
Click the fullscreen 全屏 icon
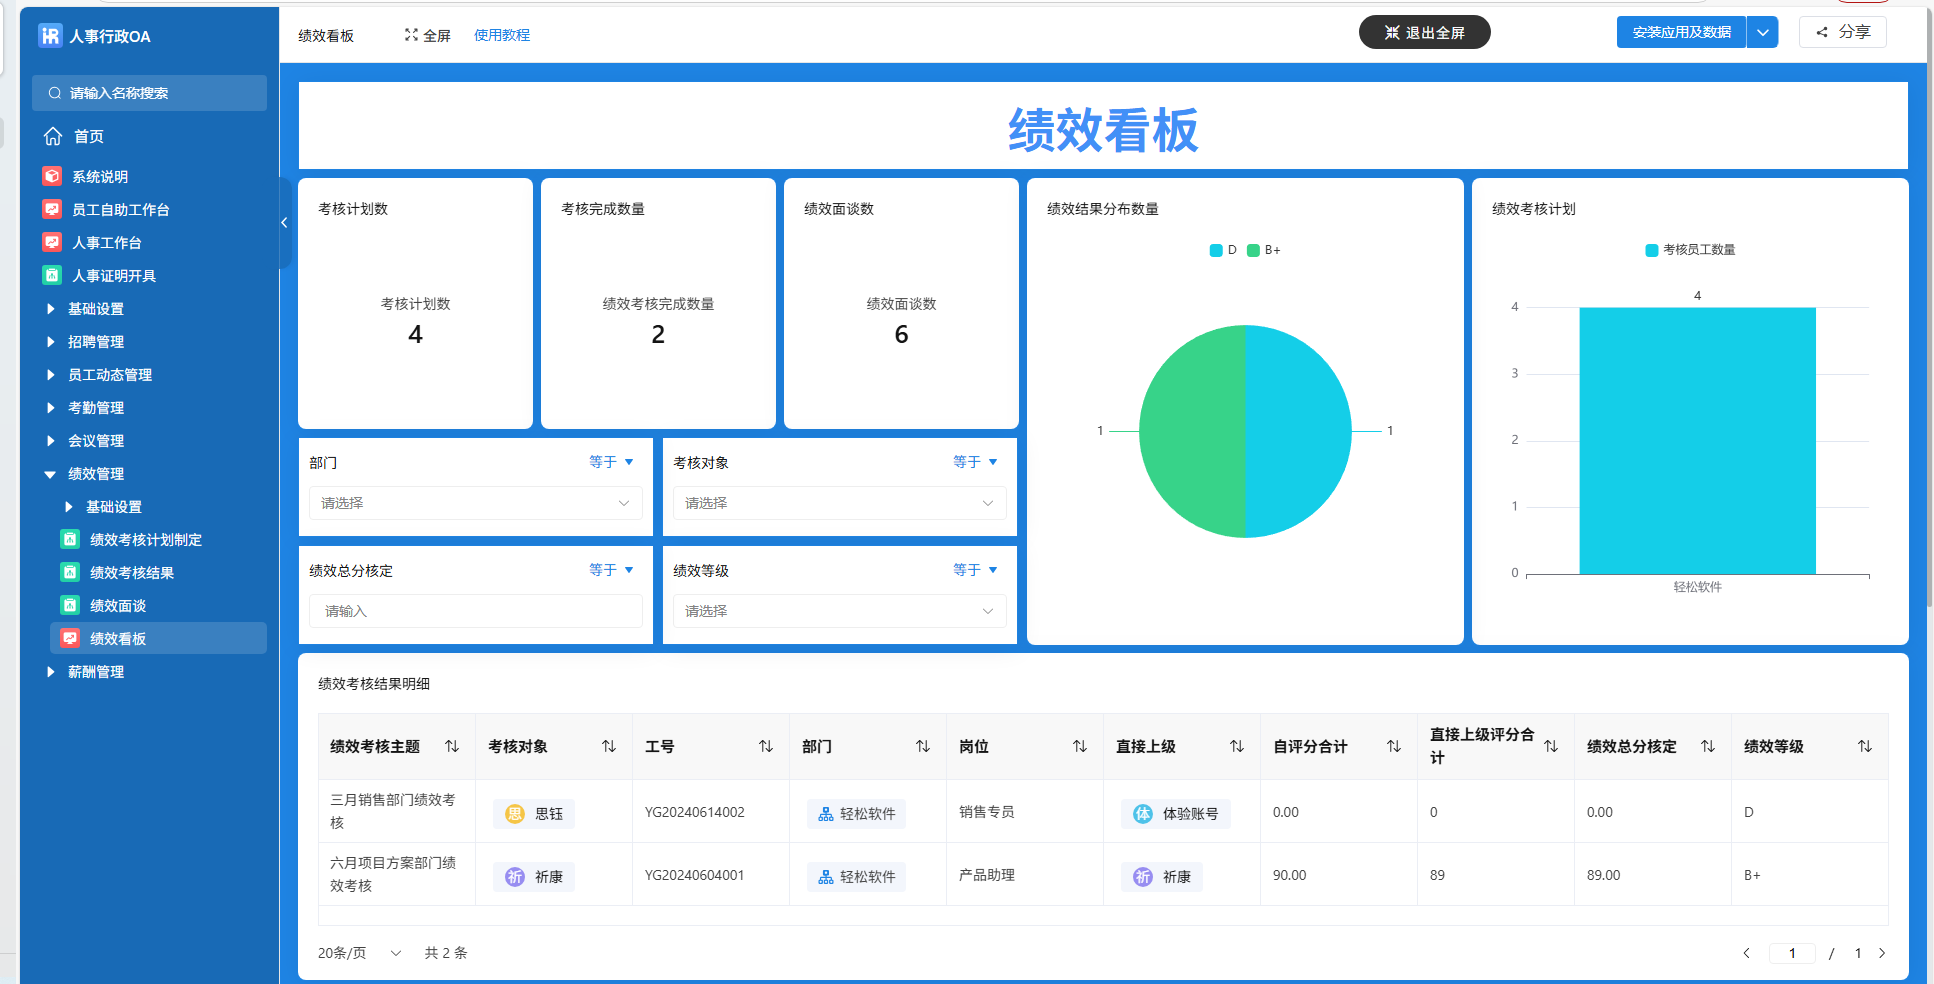(x=411, y=35)
